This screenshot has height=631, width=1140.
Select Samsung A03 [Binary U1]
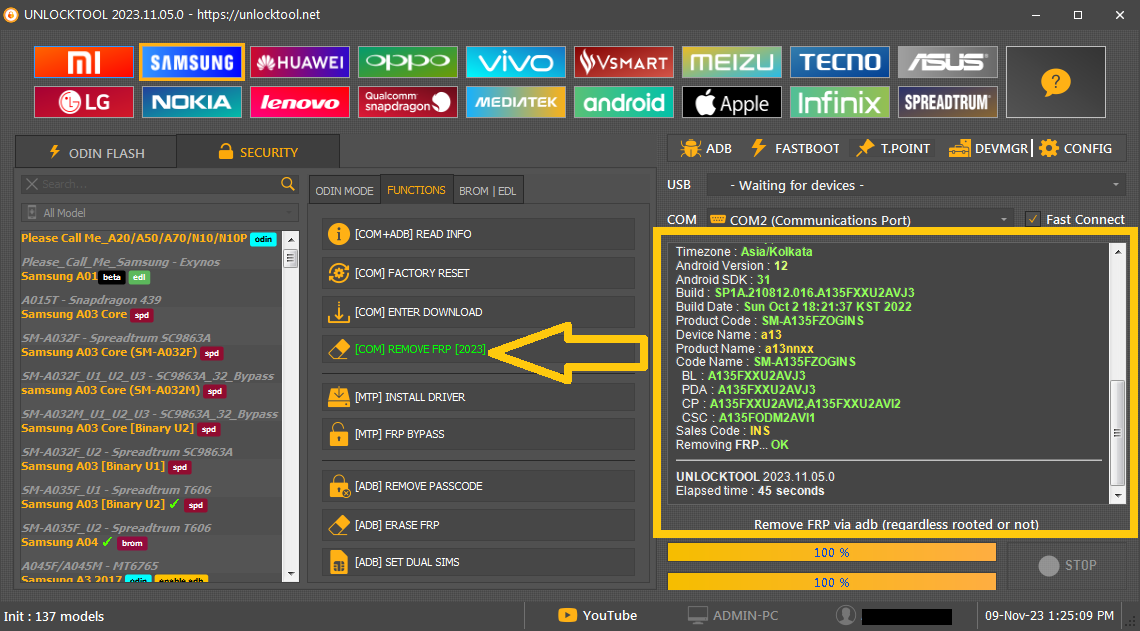93,466
